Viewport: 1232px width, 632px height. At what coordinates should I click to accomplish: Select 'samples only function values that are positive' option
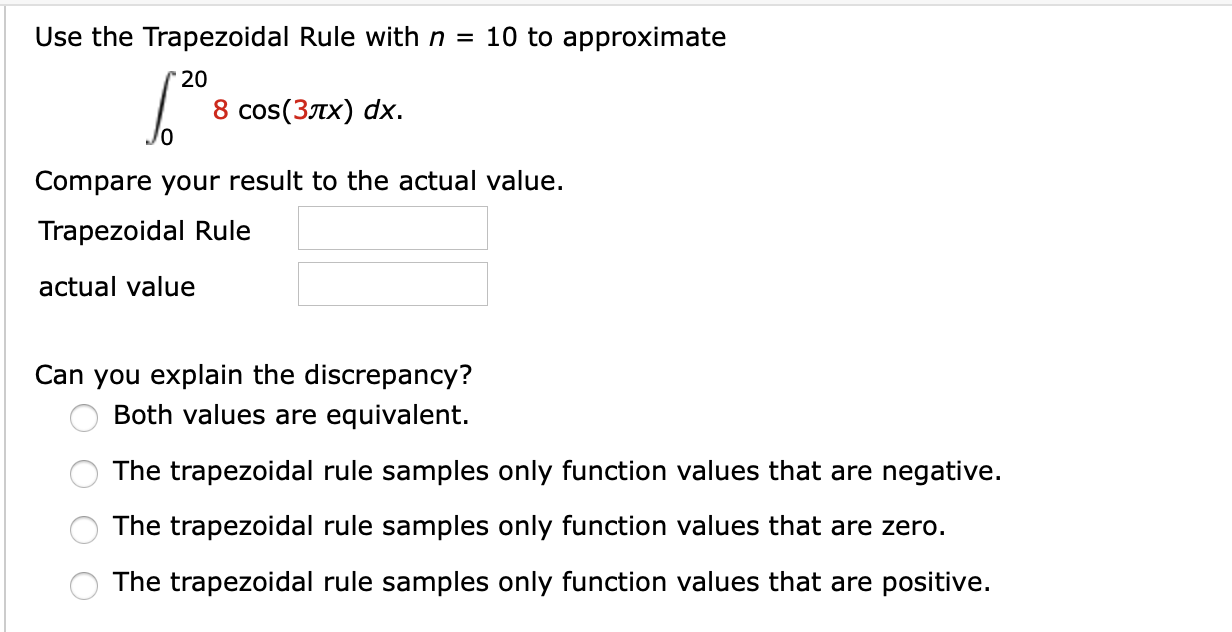84,587
